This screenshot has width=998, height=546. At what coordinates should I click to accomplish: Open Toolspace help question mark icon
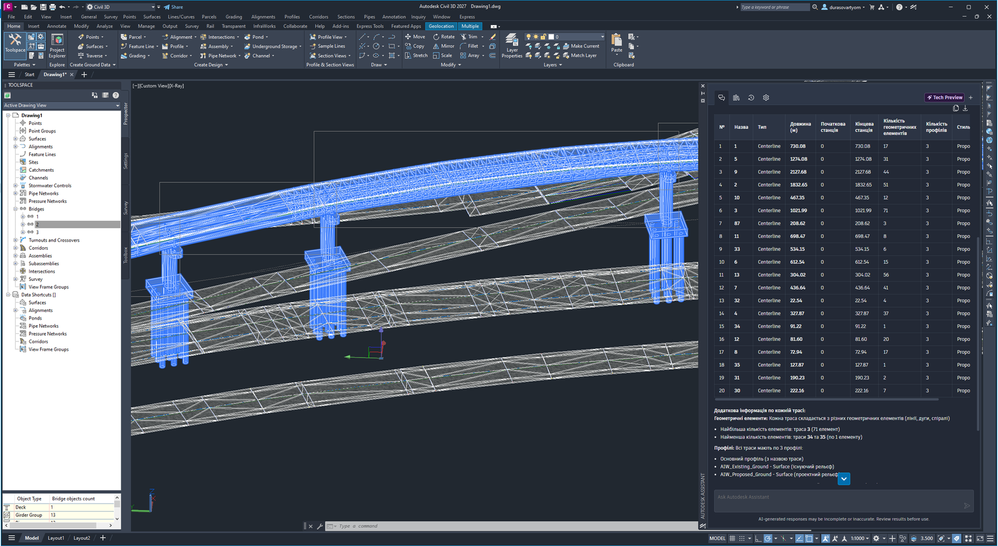116,95
